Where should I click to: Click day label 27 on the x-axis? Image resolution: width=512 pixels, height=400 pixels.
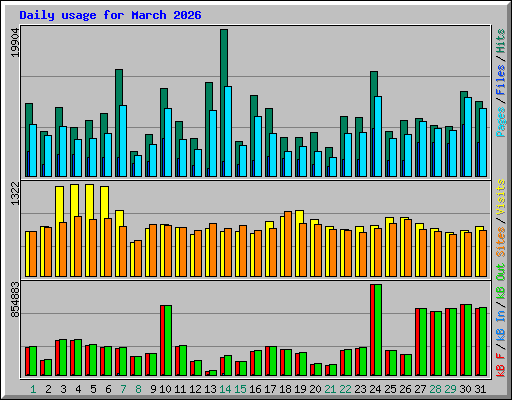(420, 389)
